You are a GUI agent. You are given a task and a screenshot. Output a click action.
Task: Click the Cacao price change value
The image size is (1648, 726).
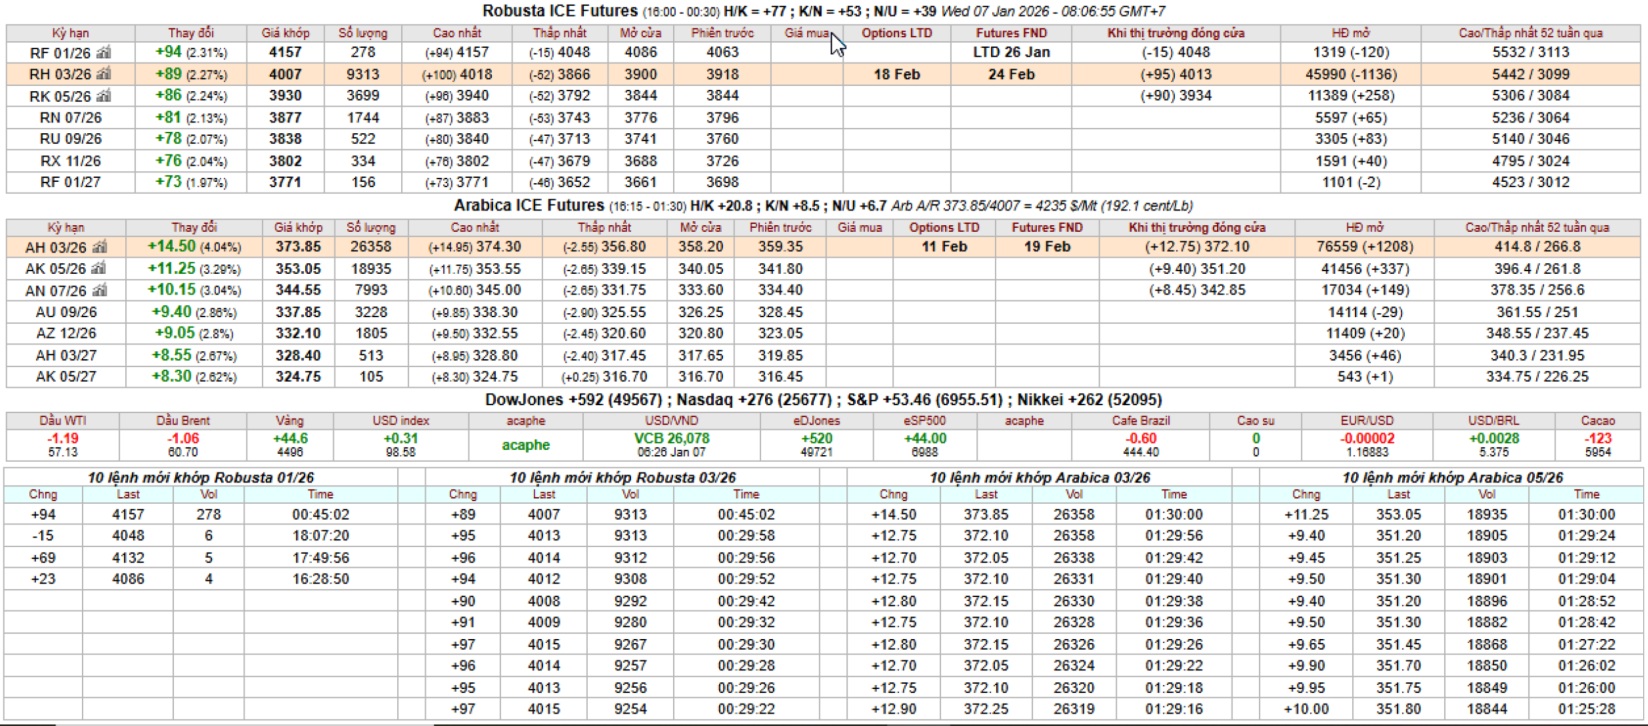coord(1598,439)
